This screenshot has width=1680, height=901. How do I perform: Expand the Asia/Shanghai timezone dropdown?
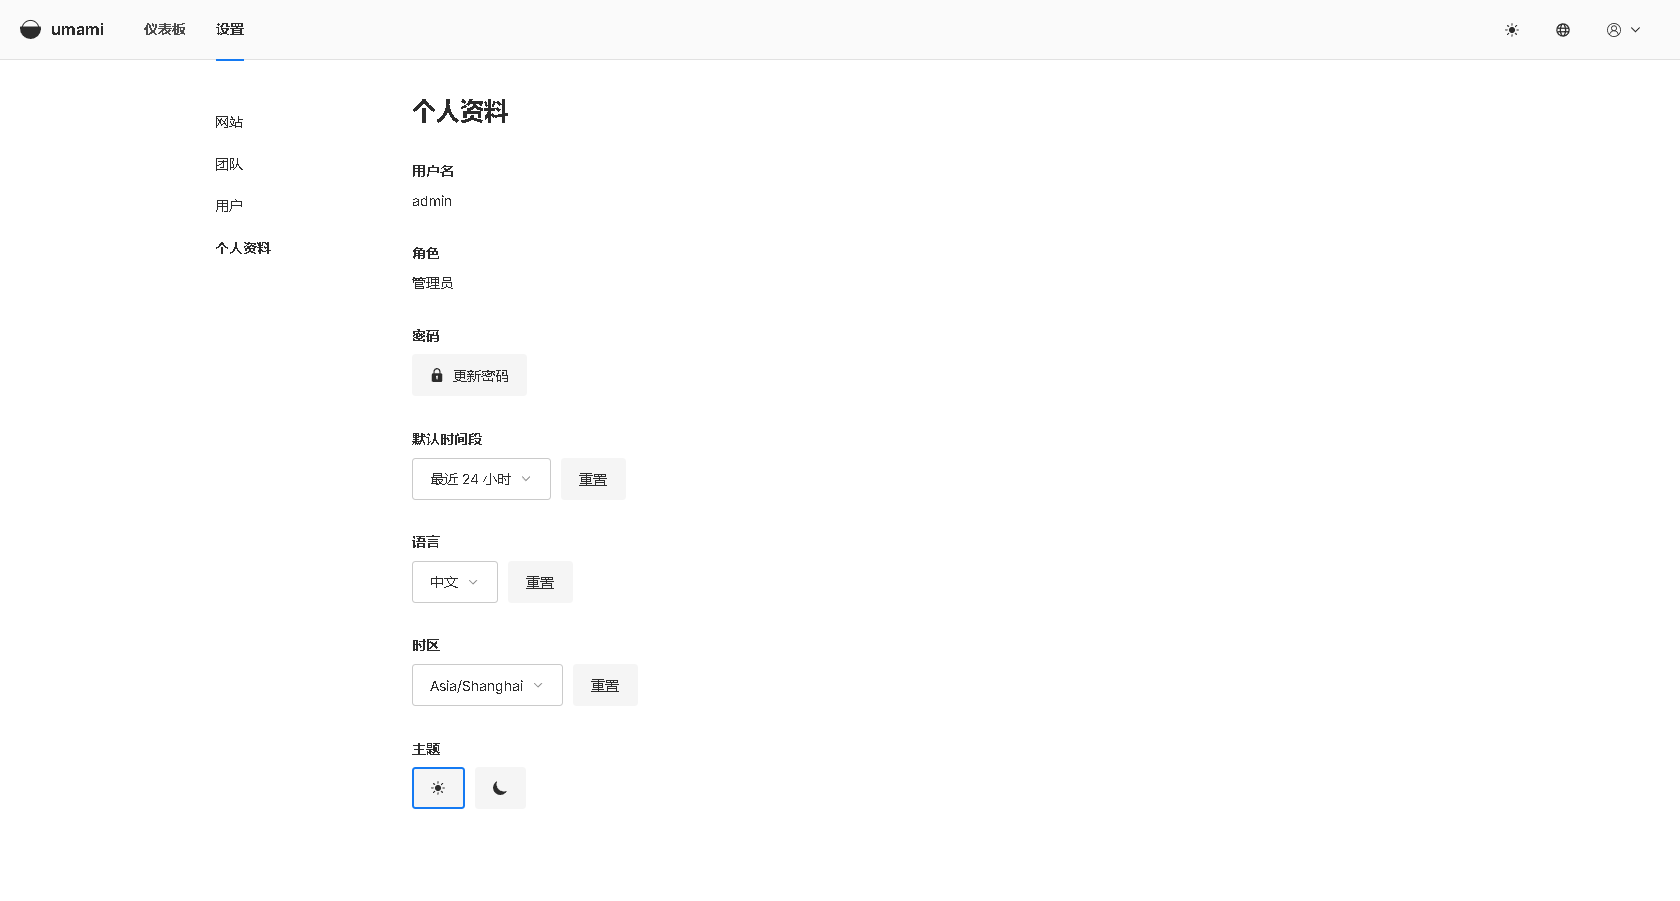tap(487, 685)
